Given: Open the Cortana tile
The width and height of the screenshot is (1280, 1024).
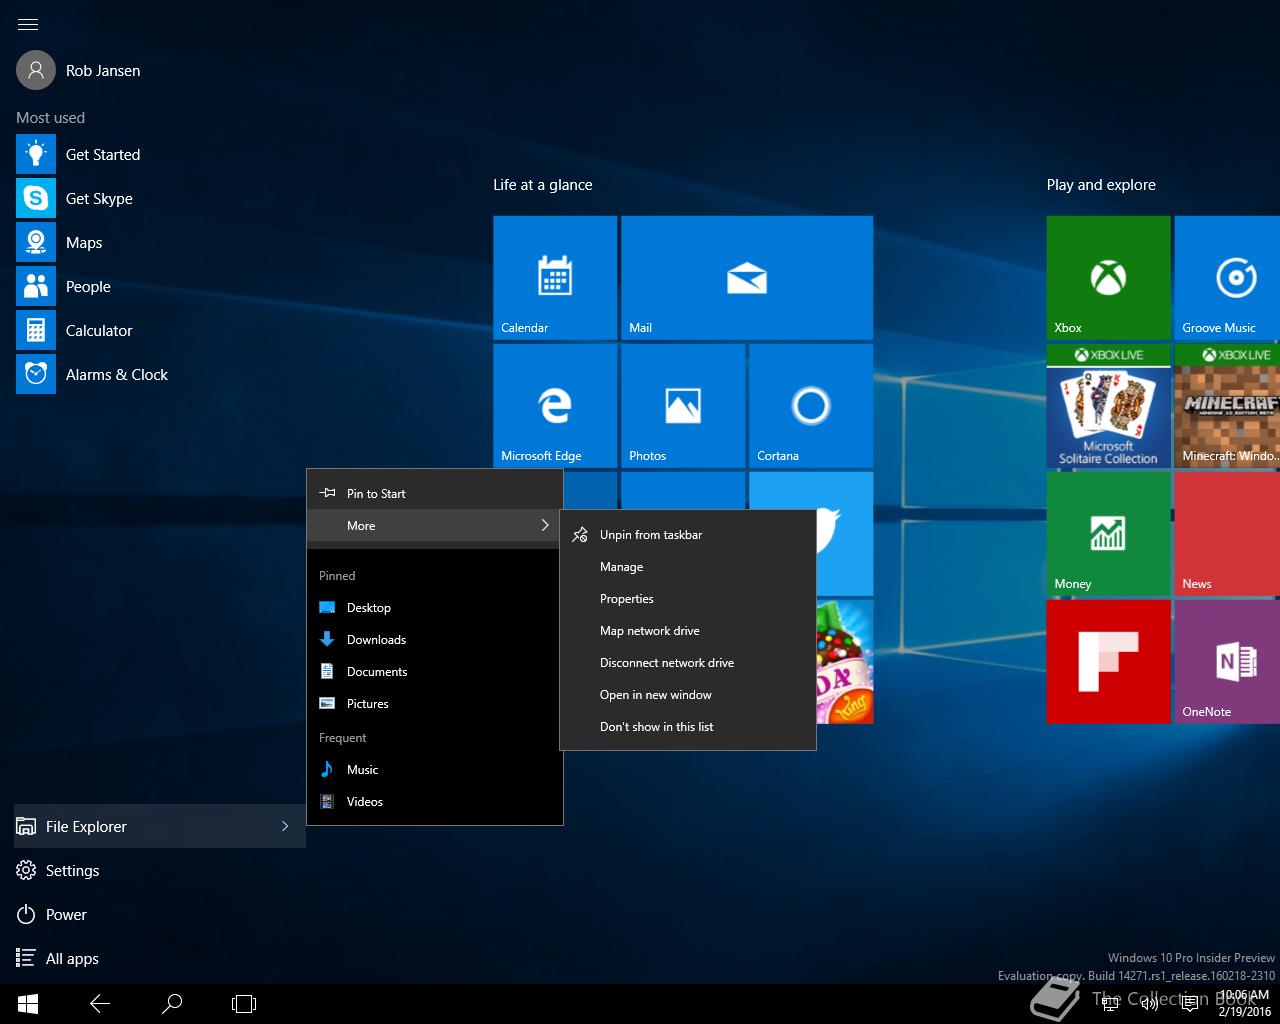Looking at the screenshot, I should coord(811,406).
